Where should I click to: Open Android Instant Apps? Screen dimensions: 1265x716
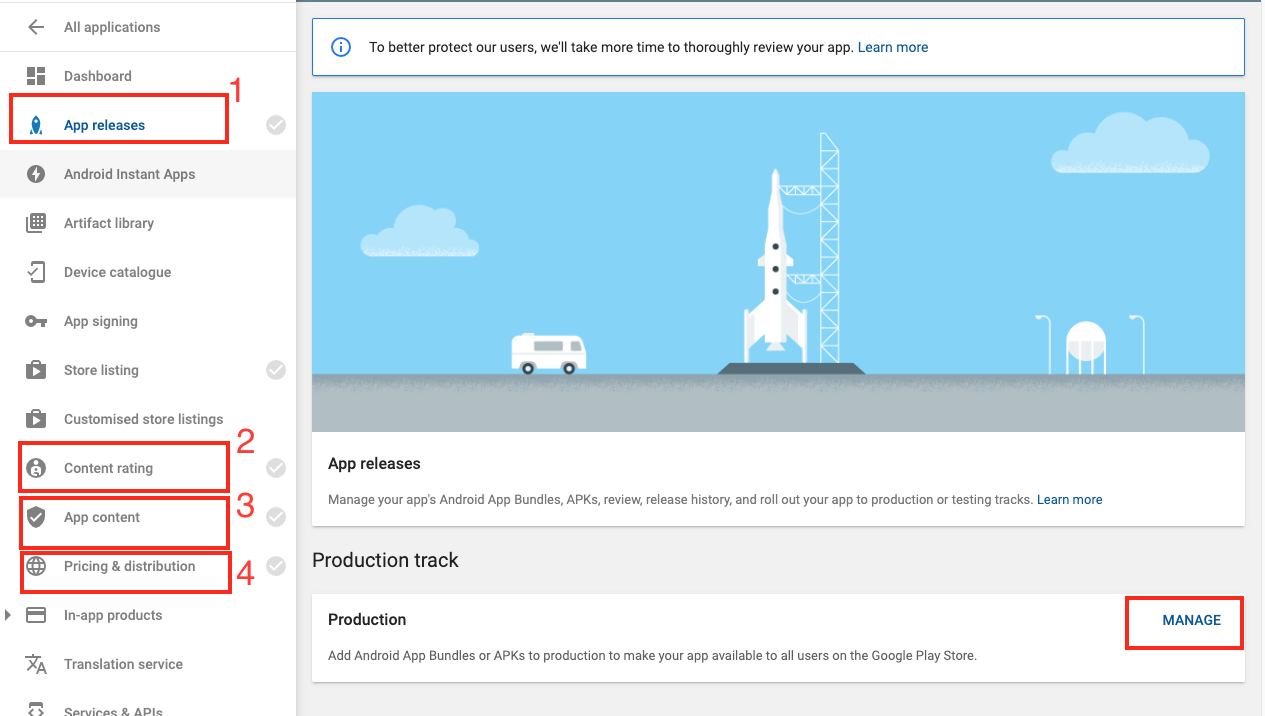pos(130,174)
